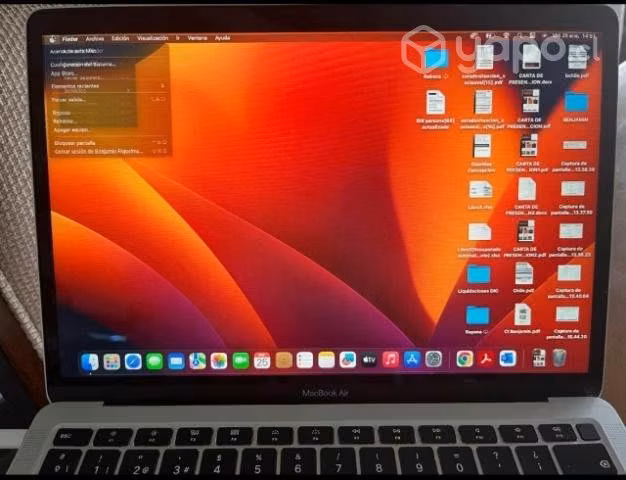This screenshot has width=626, height=480.
Task: Open Finder from the Dock
Action: 90,362
